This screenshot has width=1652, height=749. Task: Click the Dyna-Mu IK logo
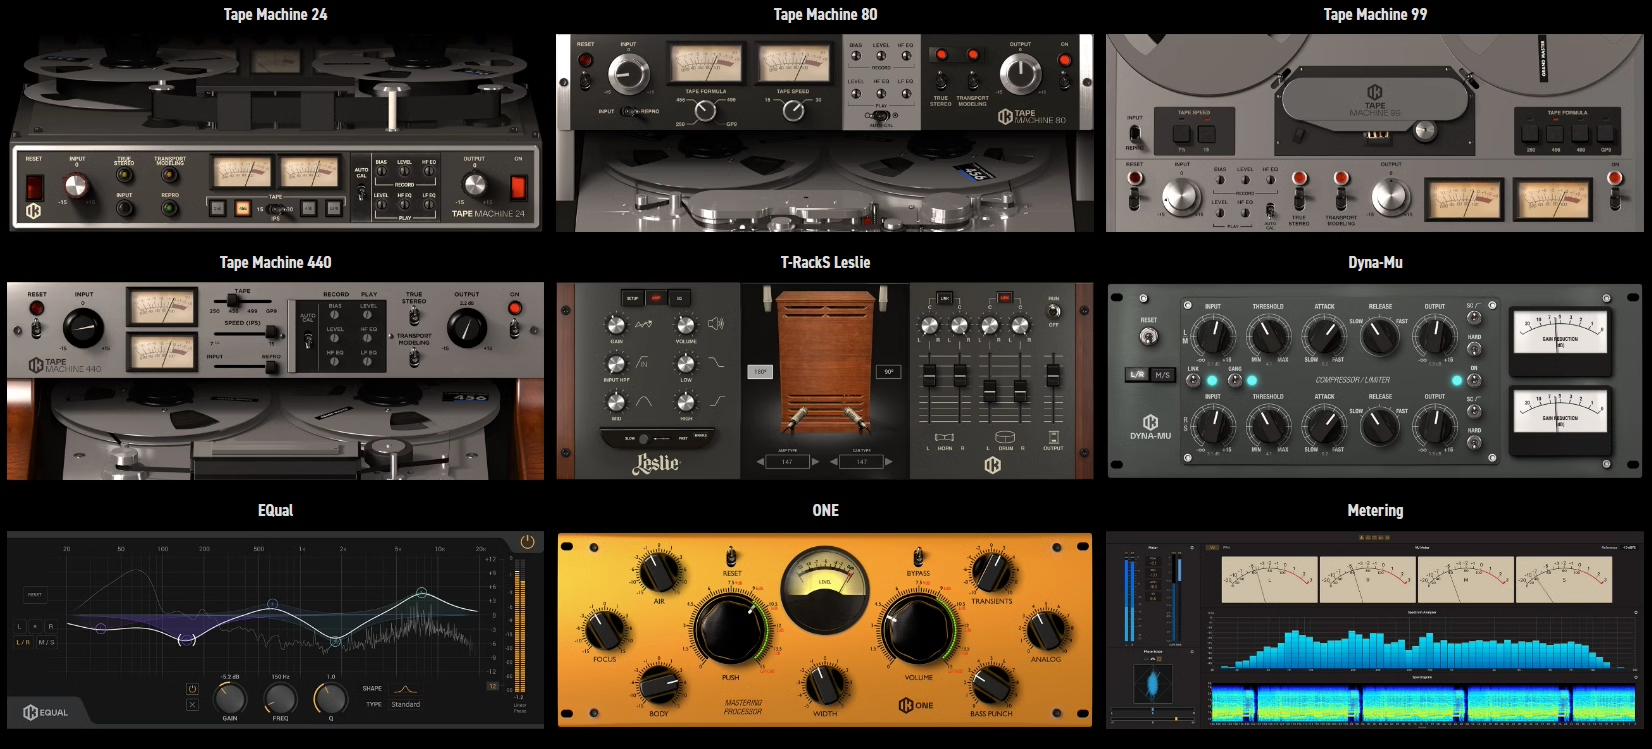point(1150,422)
